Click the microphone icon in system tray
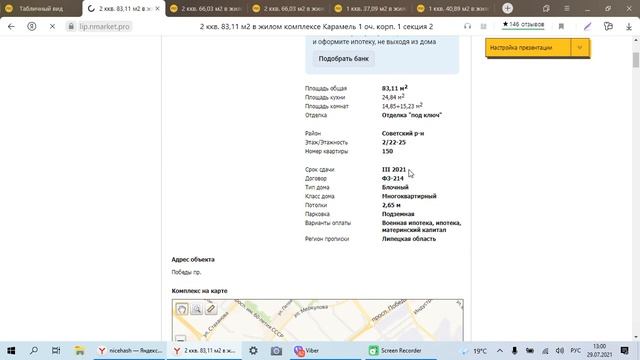 514,351
